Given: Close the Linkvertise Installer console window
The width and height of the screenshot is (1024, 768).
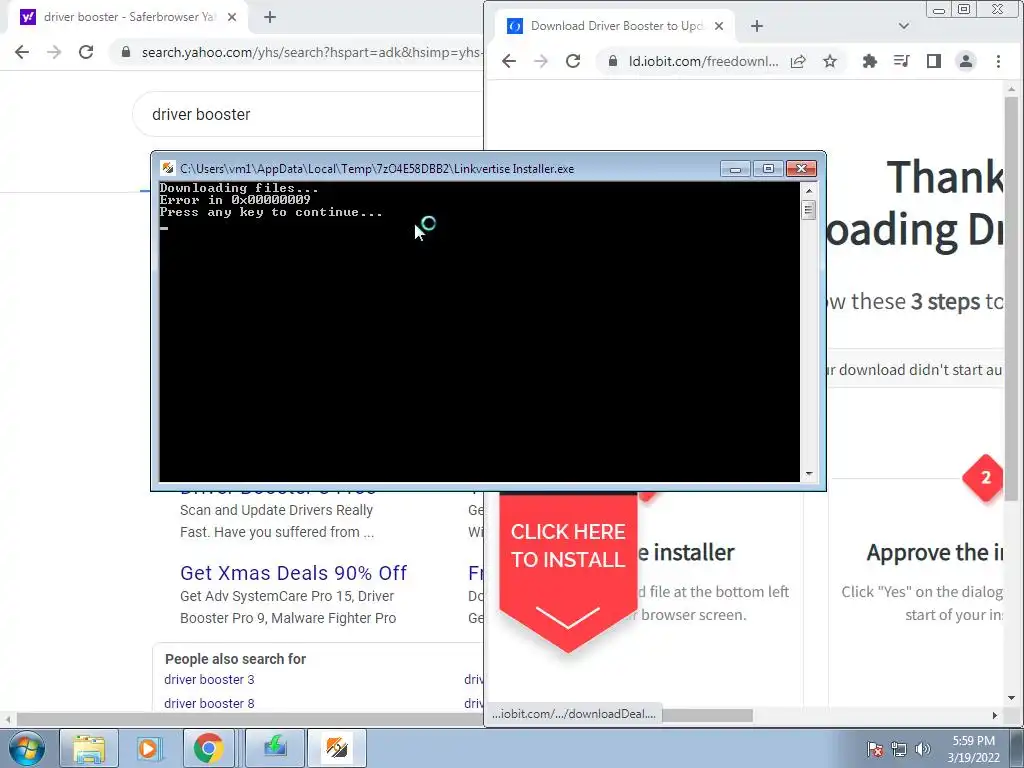Looking at the screenshot, I should pos(801,168).
